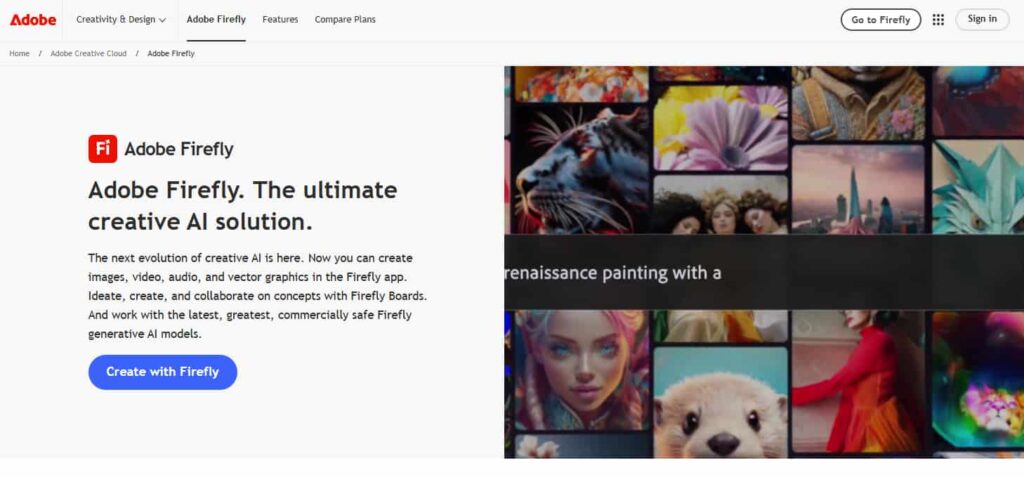
Task: Click the pink-haired woman thumbnail
Action: [582, 370]
